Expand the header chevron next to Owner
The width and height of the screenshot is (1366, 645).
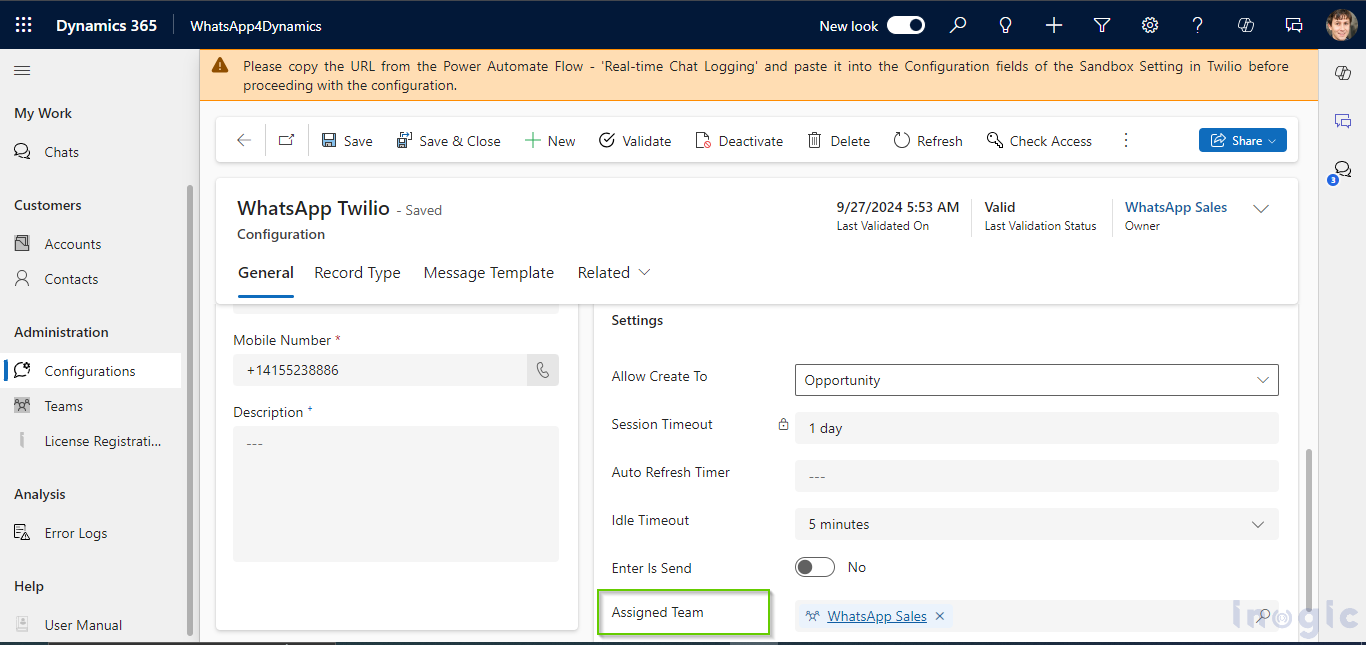click(x=1261, y=209)
